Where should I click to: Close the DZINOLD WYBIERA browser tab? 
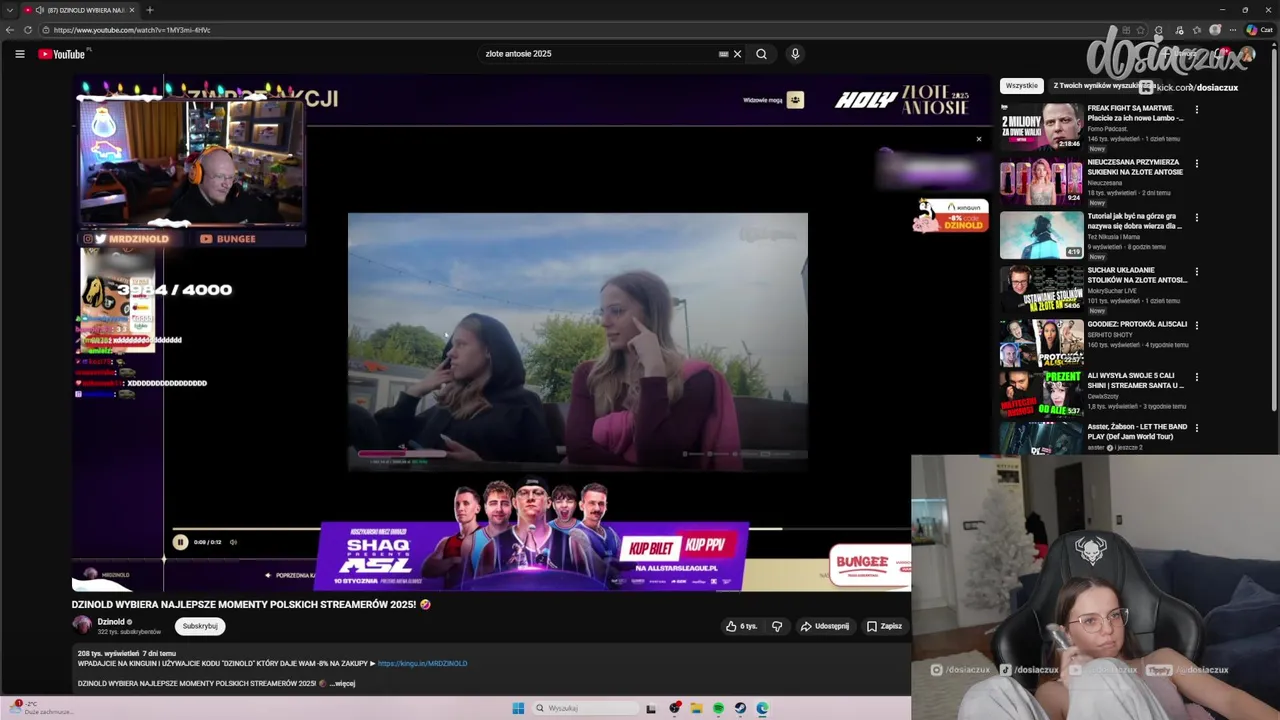pos(132,10)
